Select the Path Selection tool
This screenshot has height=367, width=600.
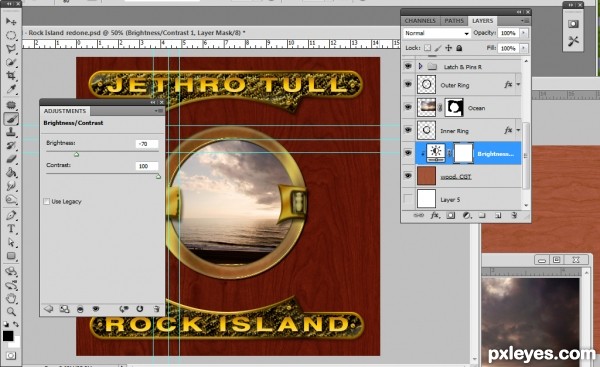coord(11,242)
